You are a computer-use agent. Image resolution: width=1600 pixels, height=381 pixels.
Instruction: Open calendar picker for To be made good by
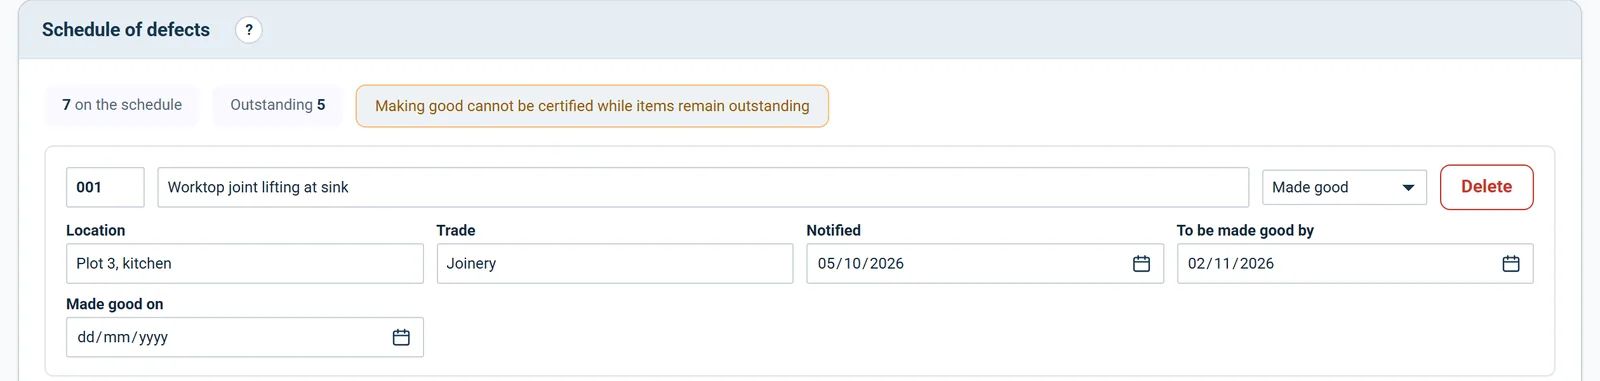coord(1511,264)
